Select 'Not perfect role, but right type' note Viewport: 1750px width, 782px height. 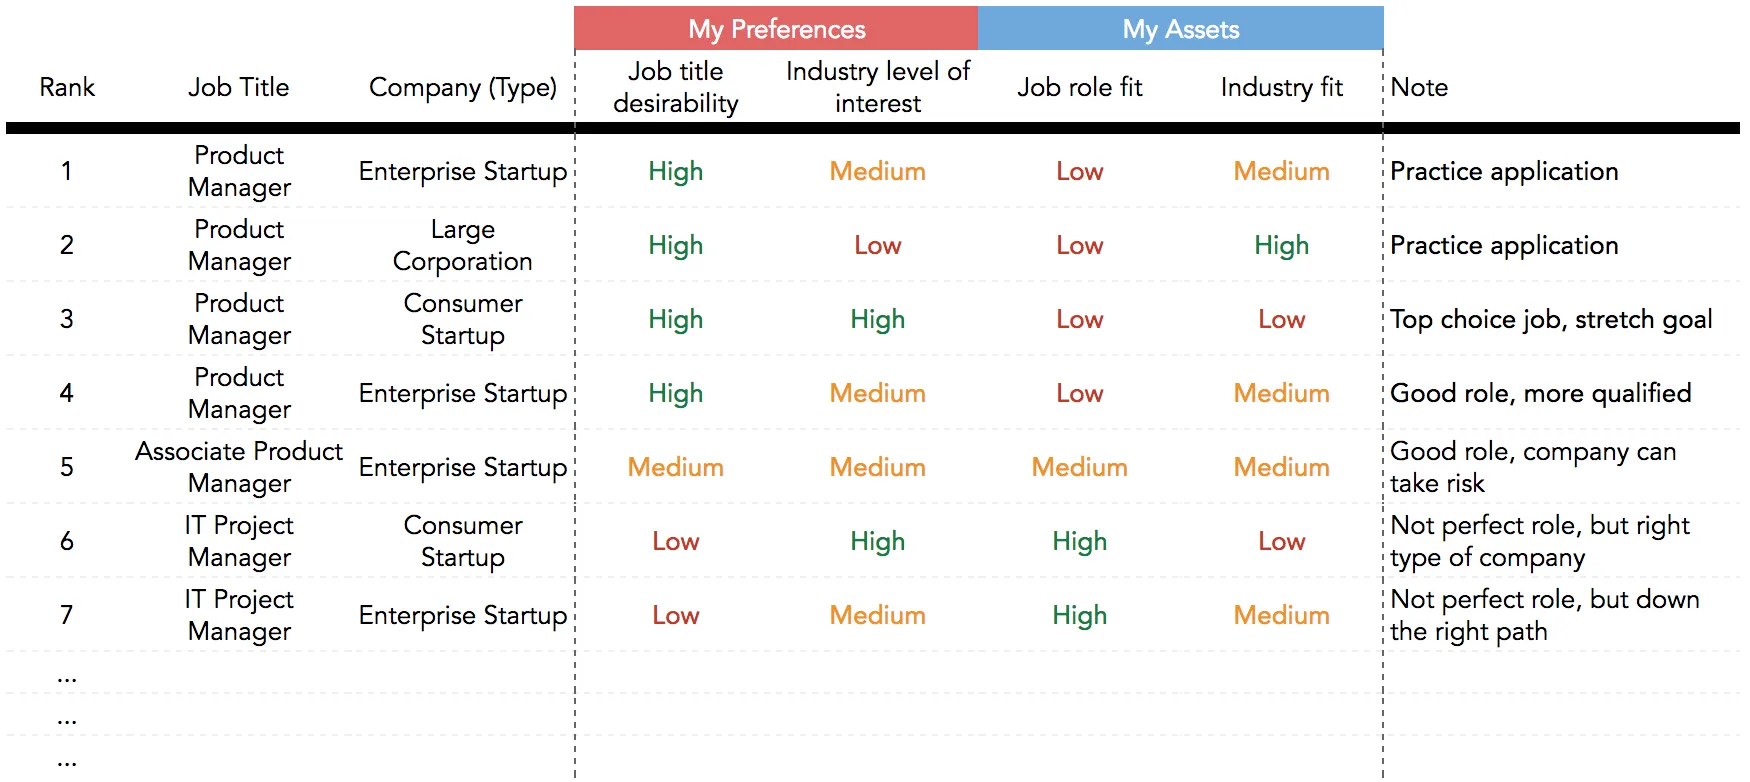pyautogui.click(x=1539, y=541)
